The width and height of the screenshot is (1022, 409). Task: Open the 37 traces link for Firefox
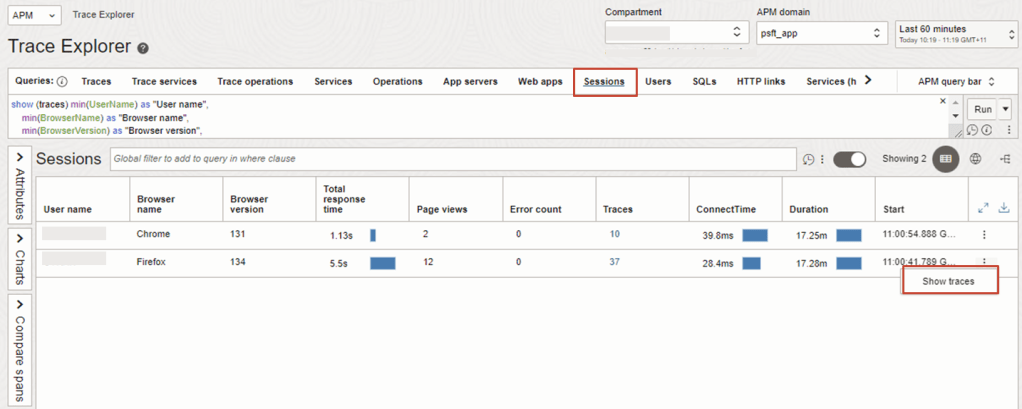click(614, 262)
